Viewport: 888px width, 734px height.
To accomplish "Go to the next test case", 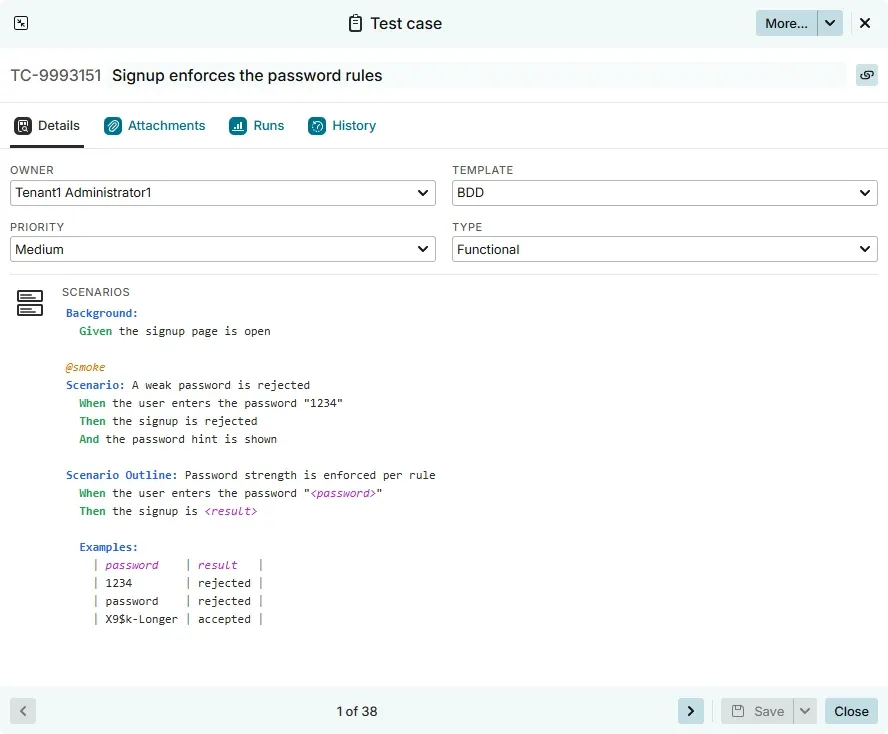I will tap(690, 711).
